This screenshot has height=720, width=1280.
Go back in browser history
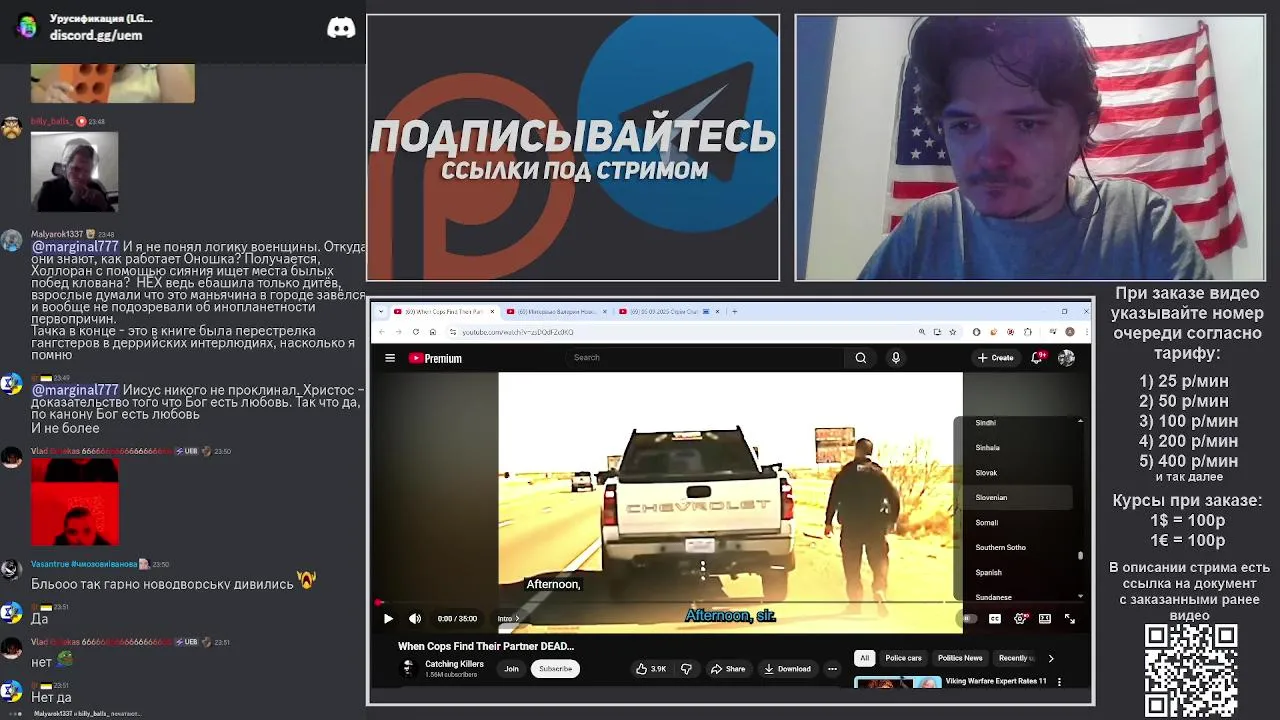(382, 332)
